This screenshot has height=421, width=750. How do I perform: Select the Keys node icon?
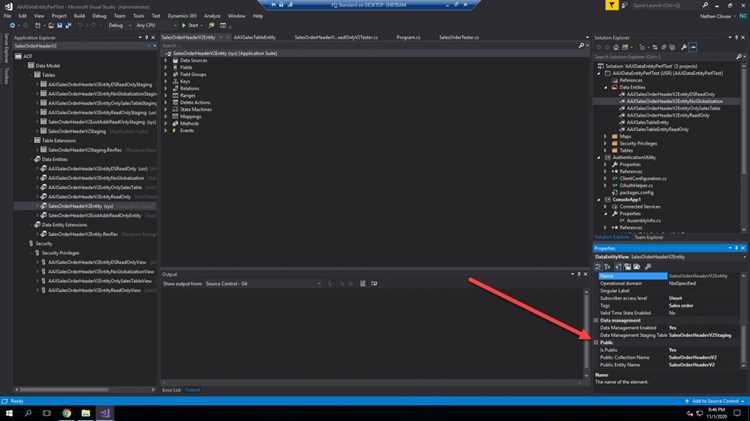[x=176, y=82]
